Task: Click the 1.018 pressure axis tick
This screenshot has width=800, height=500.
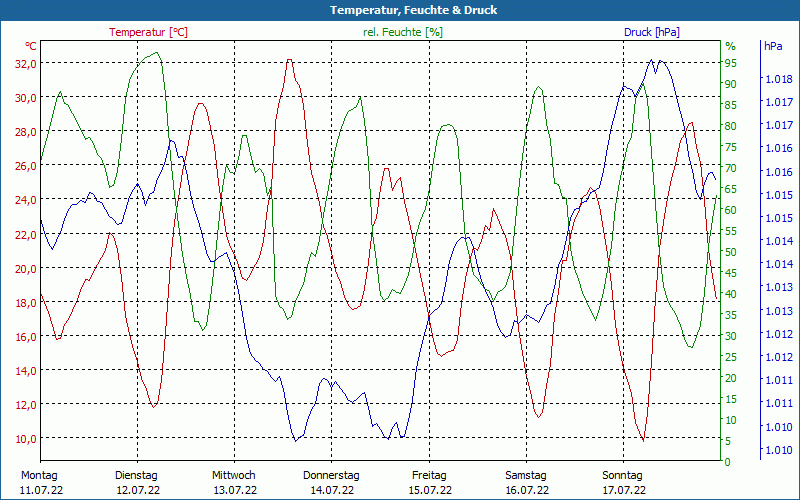Action: [x=778, y=79]
